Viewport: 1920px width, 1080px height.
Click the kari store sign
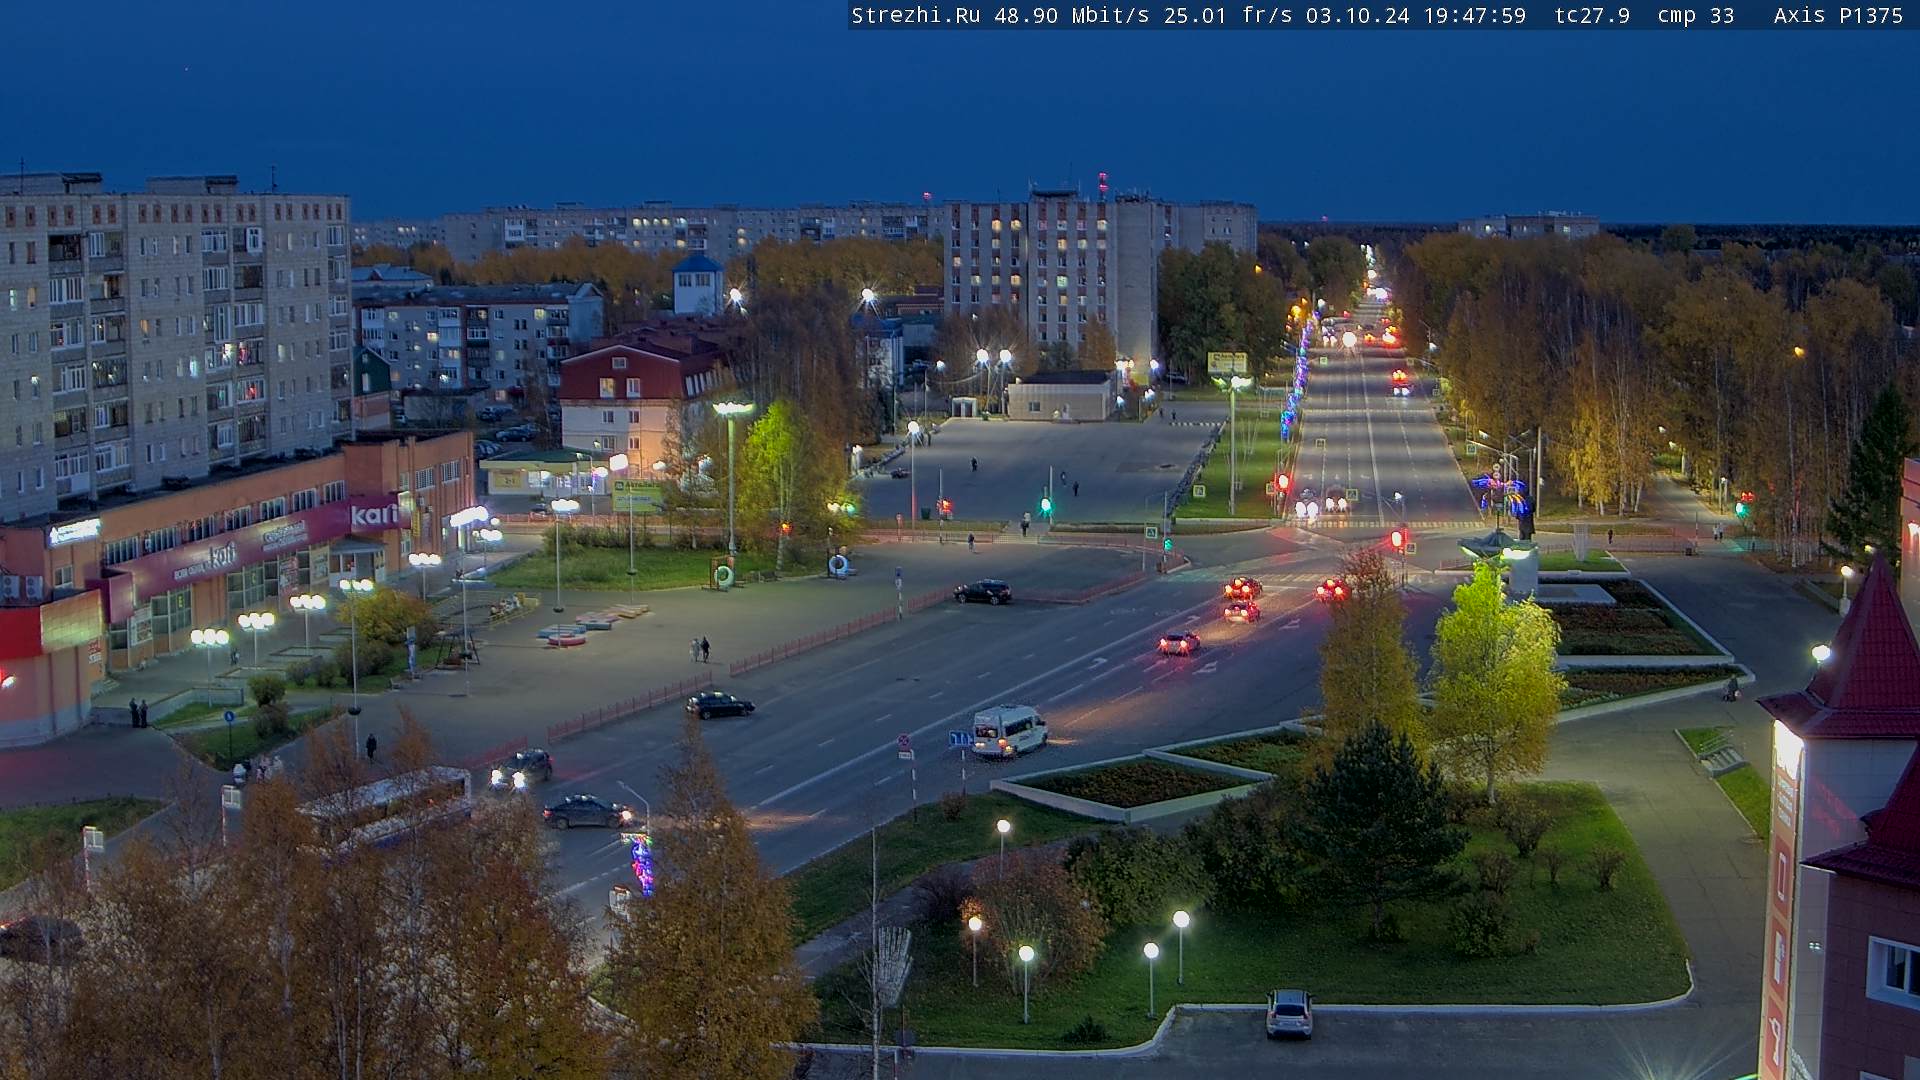point(374,515)
